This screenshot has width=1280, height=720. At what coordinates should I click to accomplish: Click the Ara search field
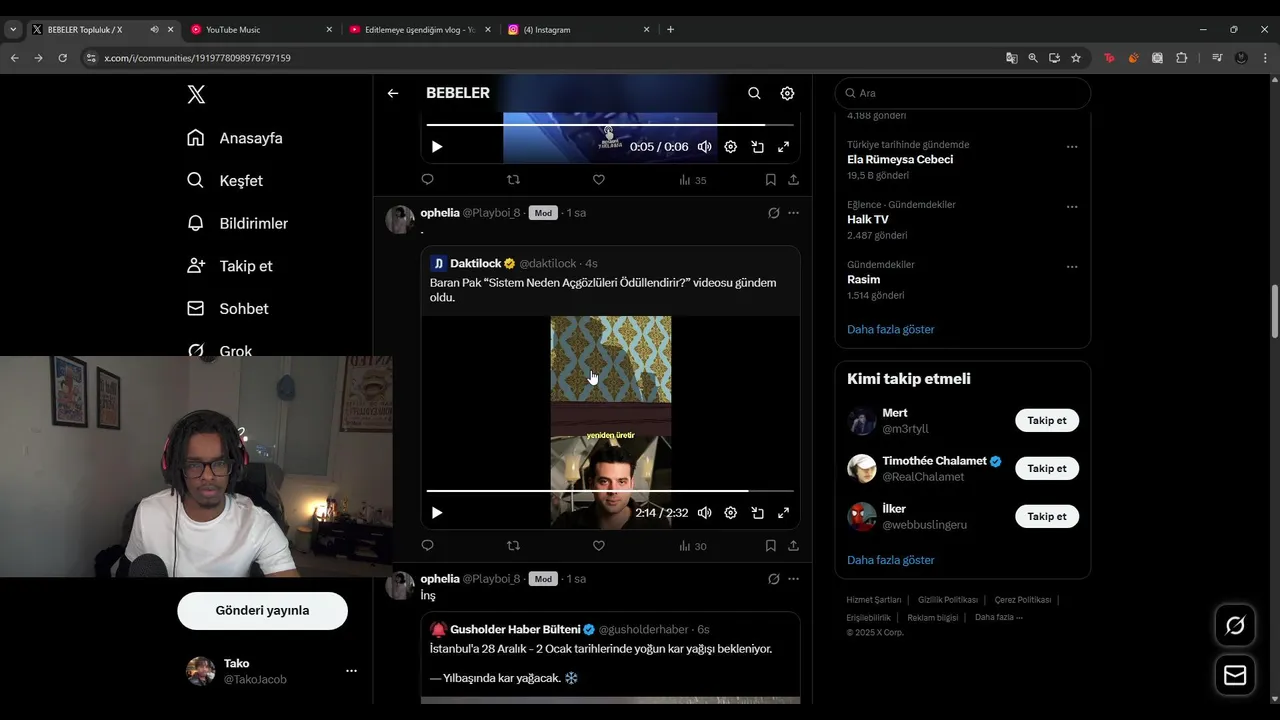click(963, 93)
